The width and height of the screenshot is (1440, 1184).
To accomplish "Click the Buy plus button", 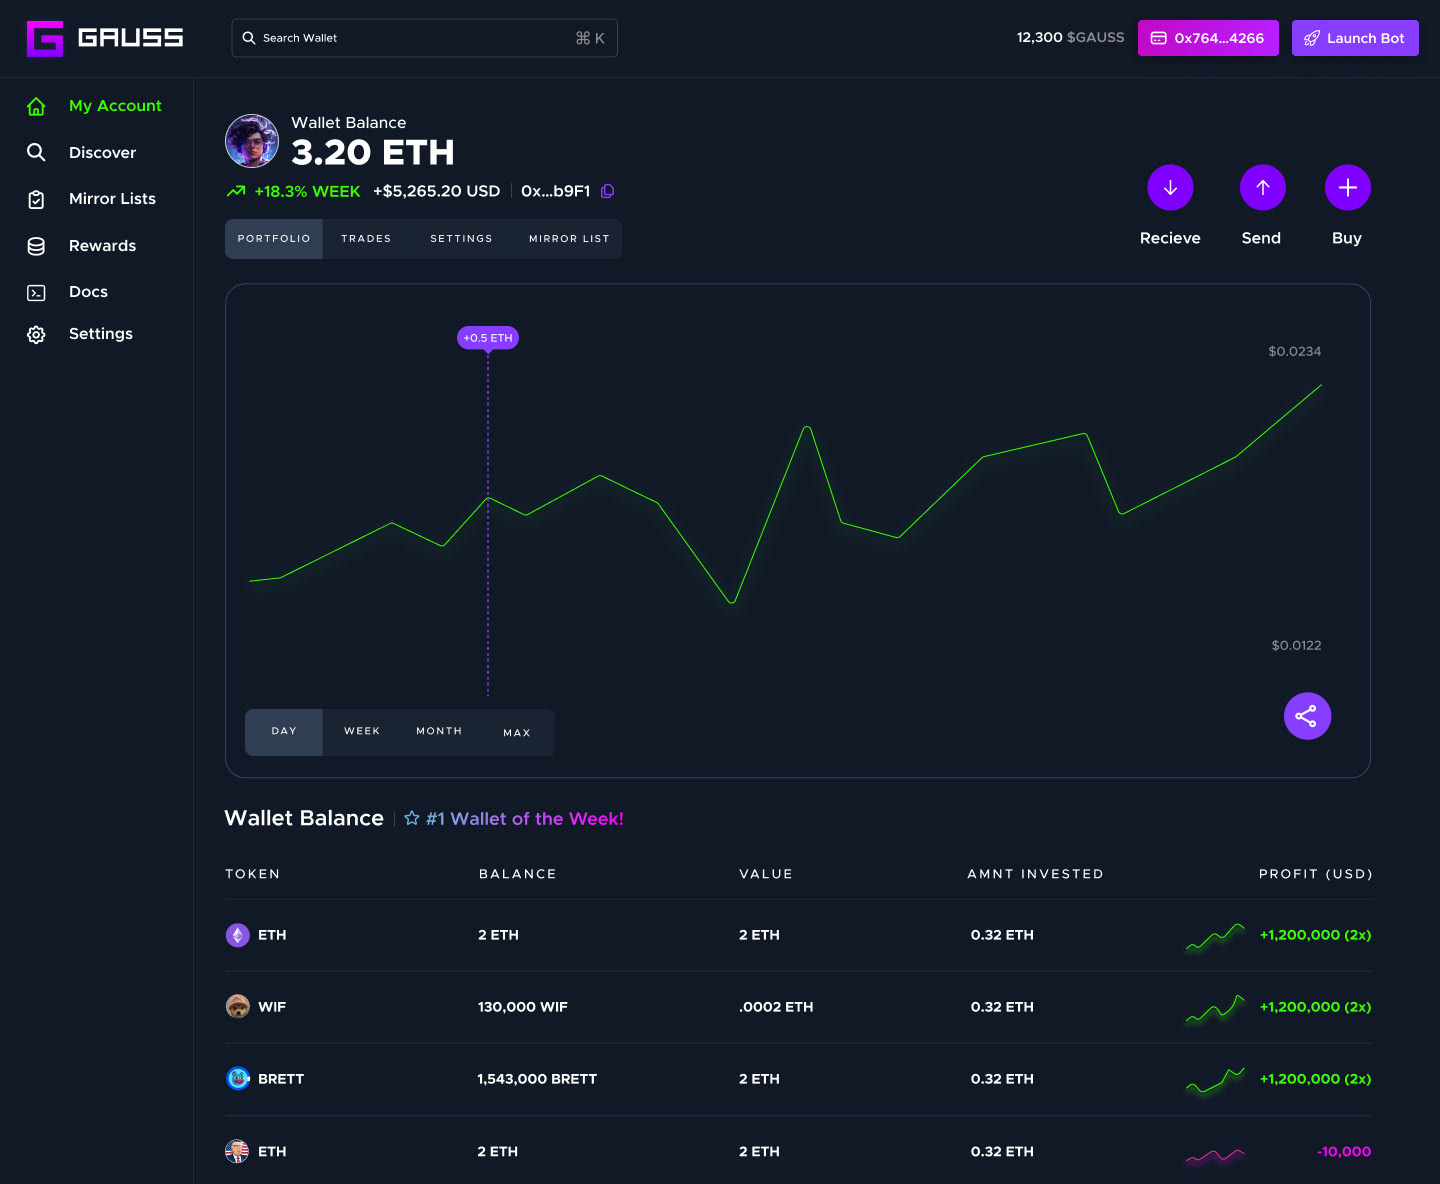I will point(1348,188).
